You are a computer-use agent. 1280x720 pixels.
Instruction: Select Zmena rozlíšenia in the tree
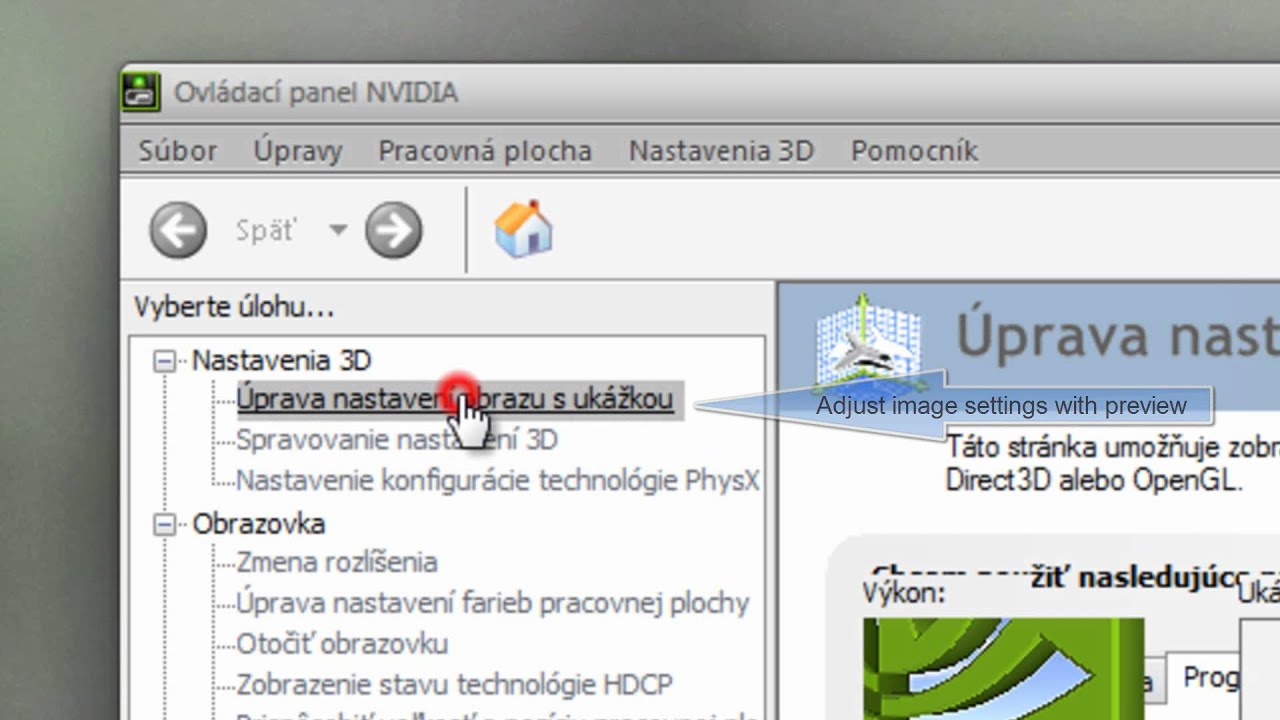337,562
